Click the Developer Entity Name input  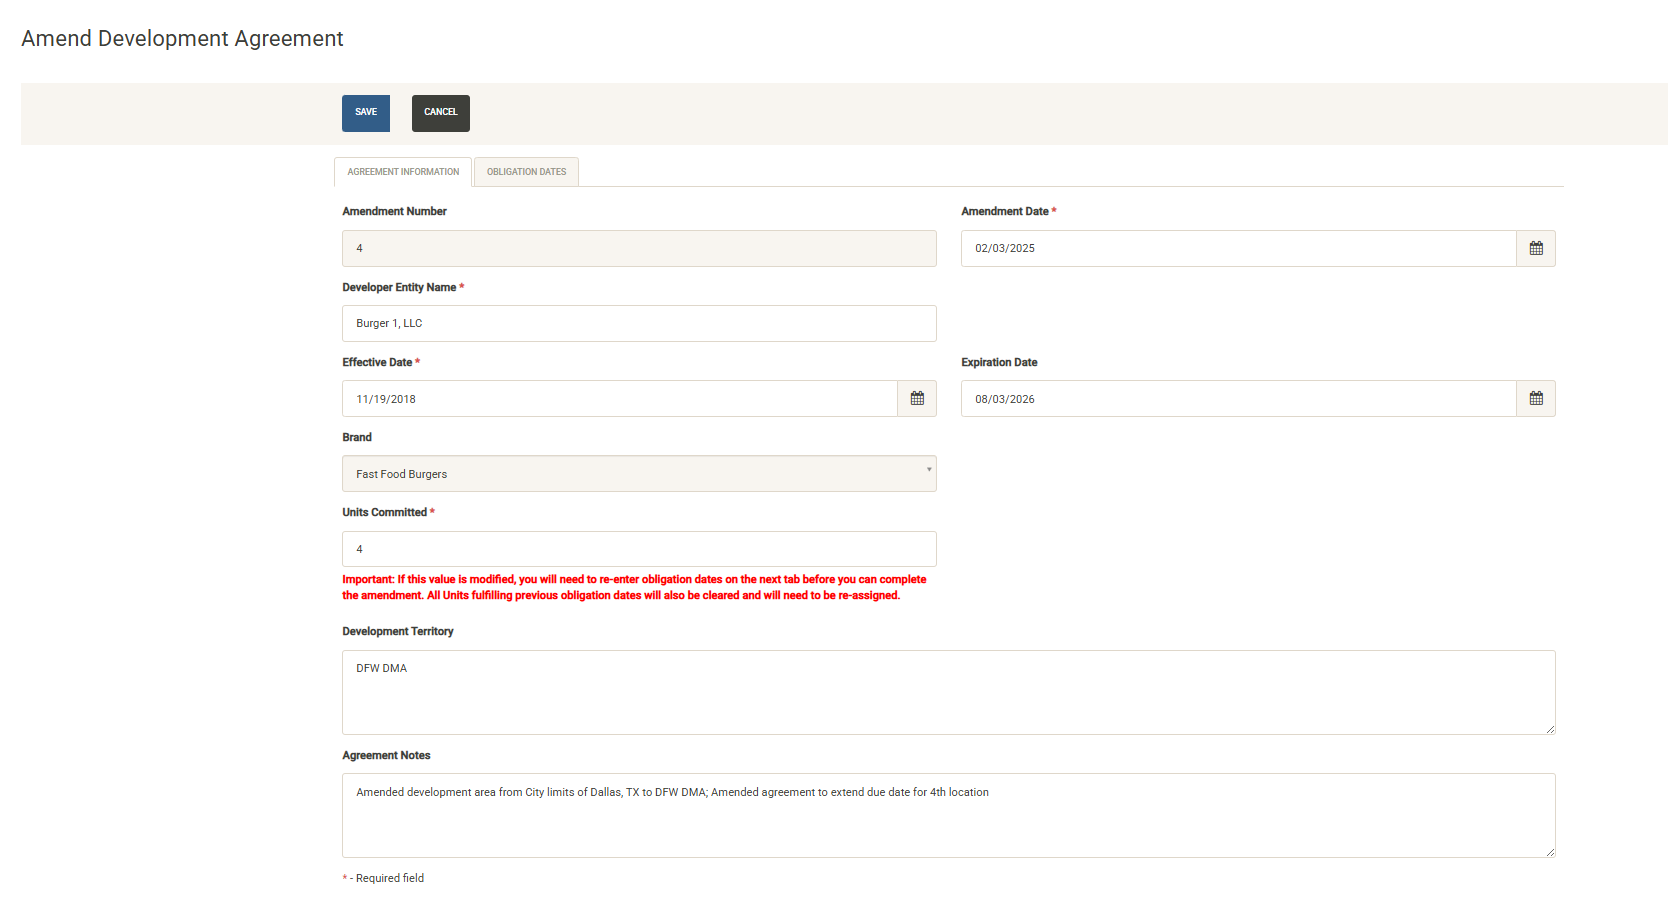pyautogui.click(x=639, y=324)
